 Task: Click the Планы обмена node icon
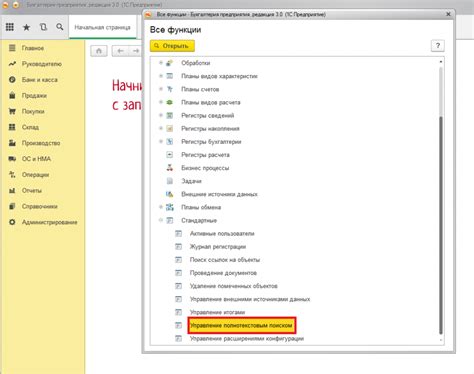(x=170, y=207)
